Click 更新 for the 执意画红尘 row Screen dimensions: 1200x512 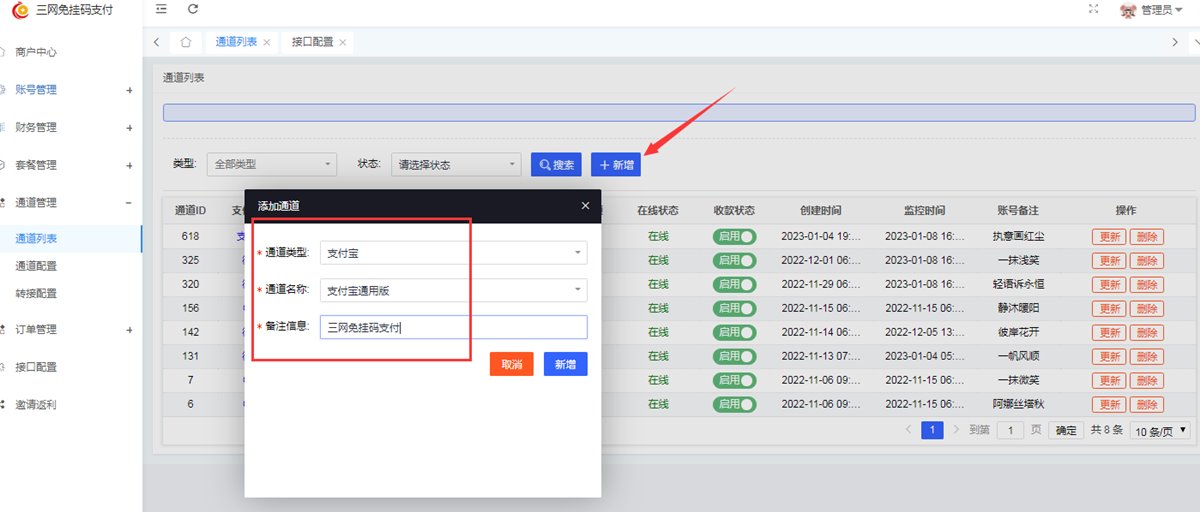[x=1109, y=237]
